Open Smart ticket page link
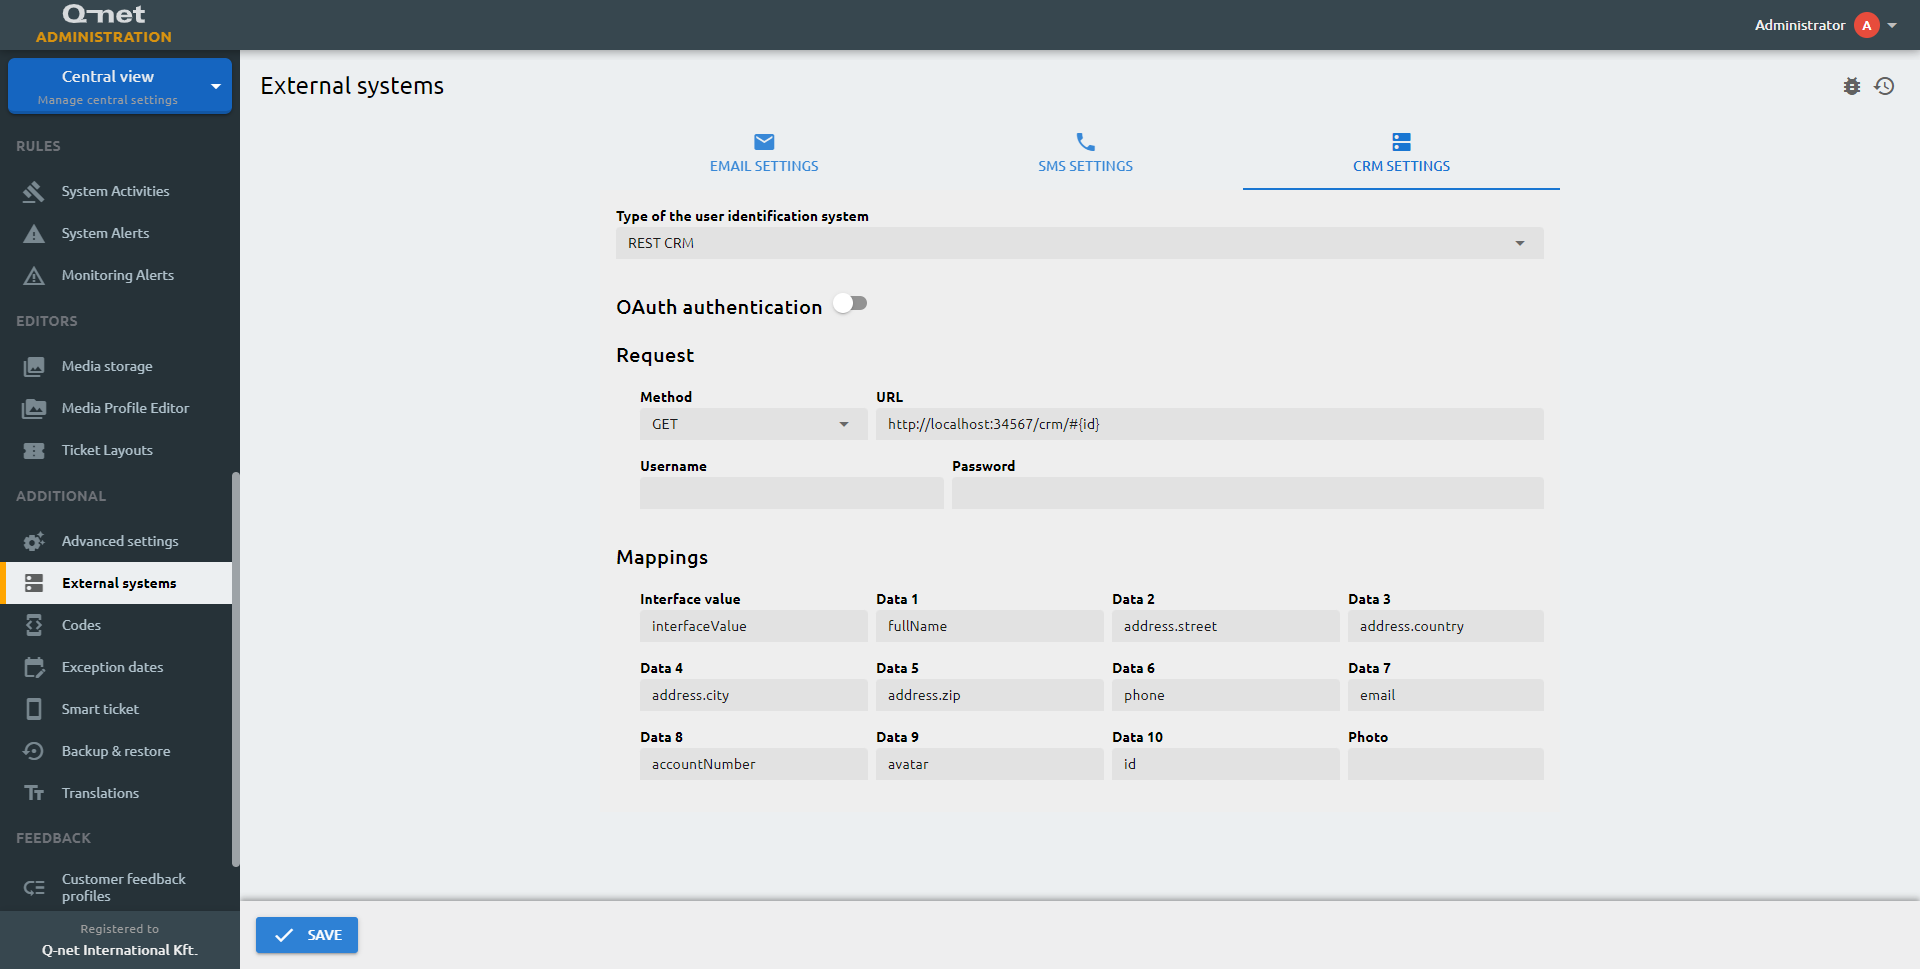Viewport: 1920px width, 969px height. pyautogui.click(x=116, y=709)
